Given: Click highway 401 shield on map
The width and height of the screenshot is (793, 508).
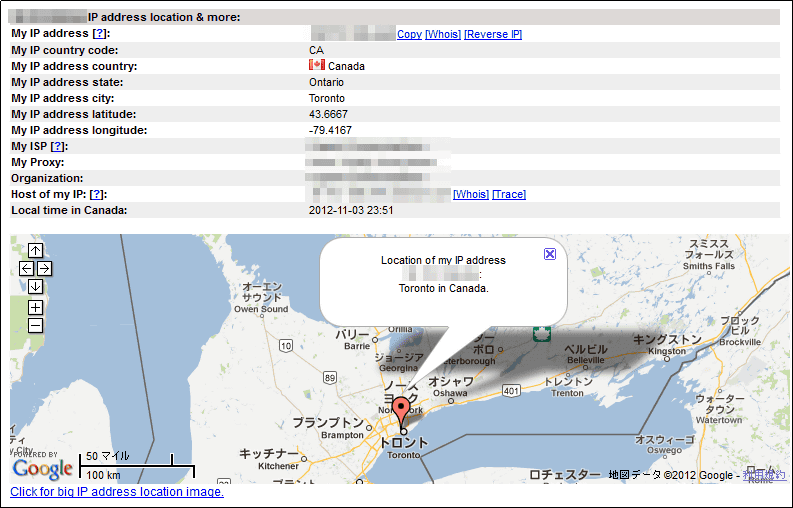Looking at the screenshot, I should pyautogui.click(x=511, y=390).
